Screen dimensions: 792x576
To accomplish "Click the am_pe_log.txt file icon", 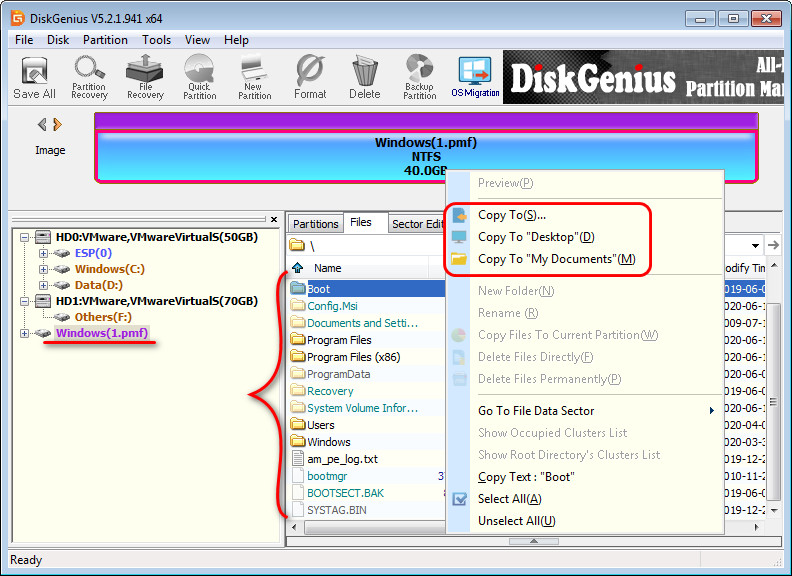I will click(298, 459).
